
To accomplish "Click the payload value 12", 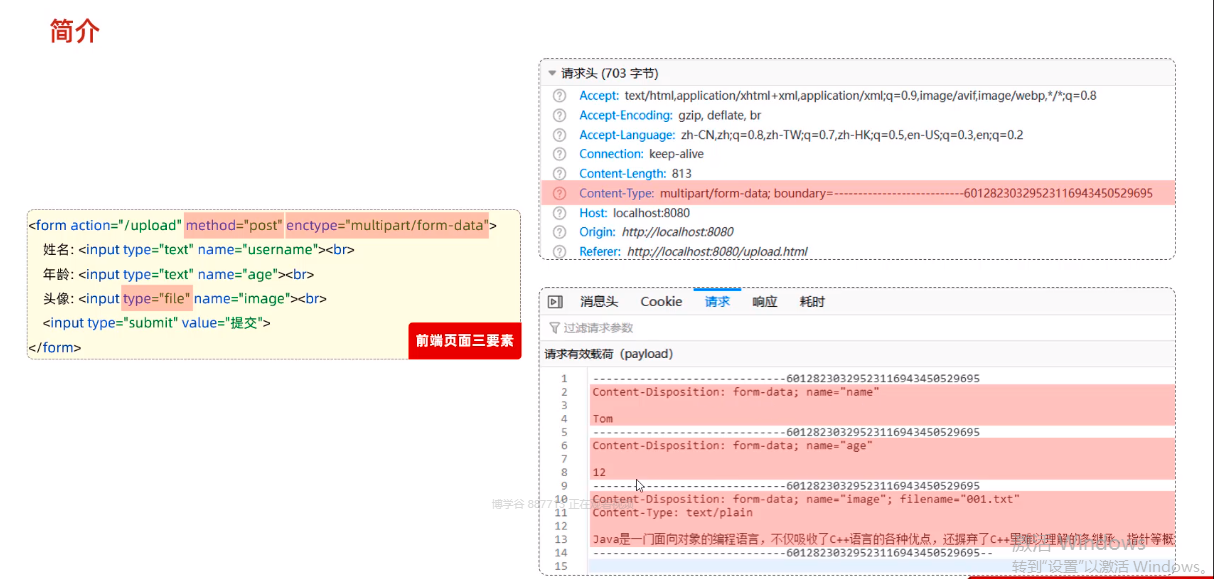I will pyautogui.click(x=599, y=472).
